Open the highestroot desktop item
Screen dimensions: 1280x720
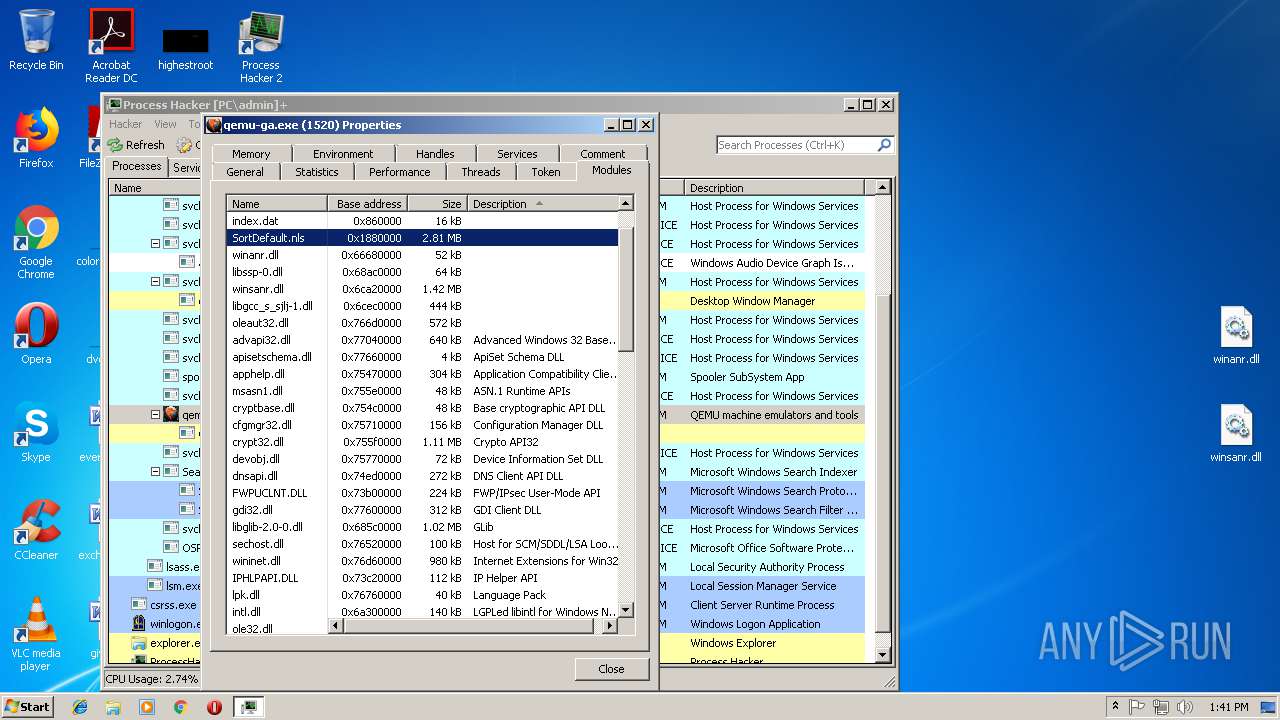(185, 48)
